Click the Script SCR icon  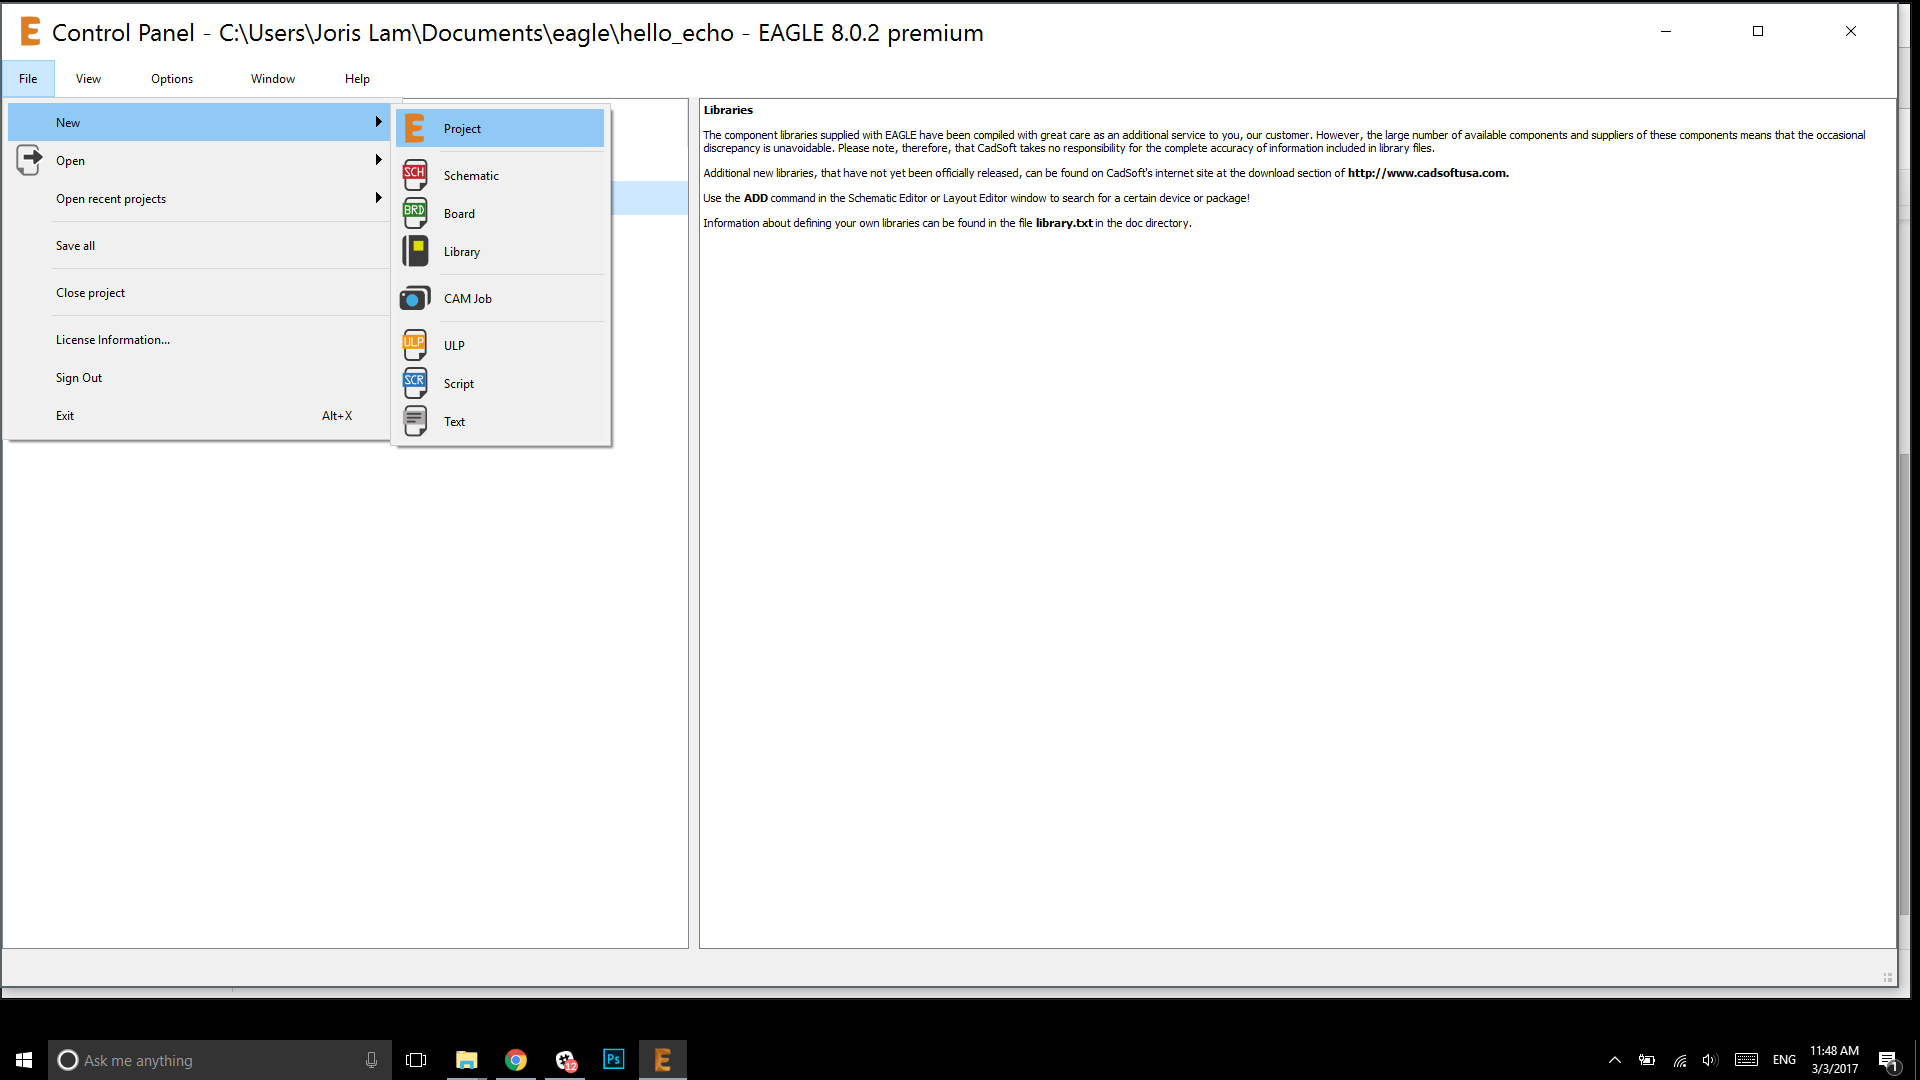pos(415,383)
